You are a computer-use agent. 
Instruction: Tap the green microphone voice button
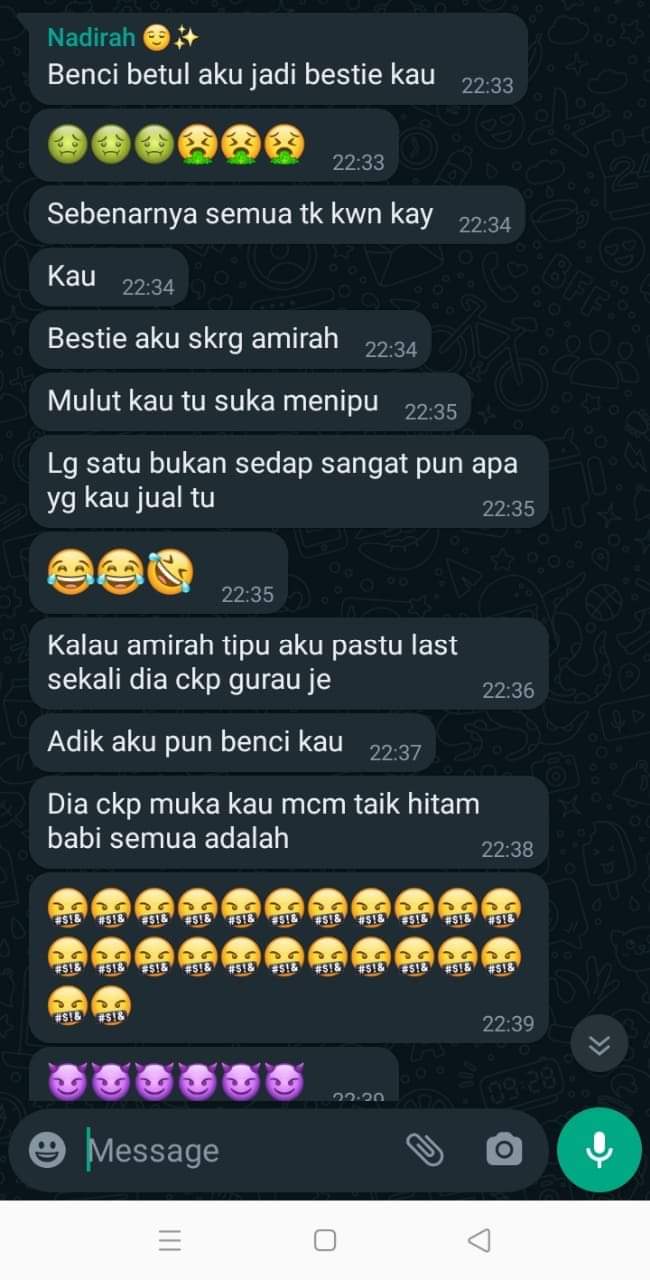[599, 1150]
